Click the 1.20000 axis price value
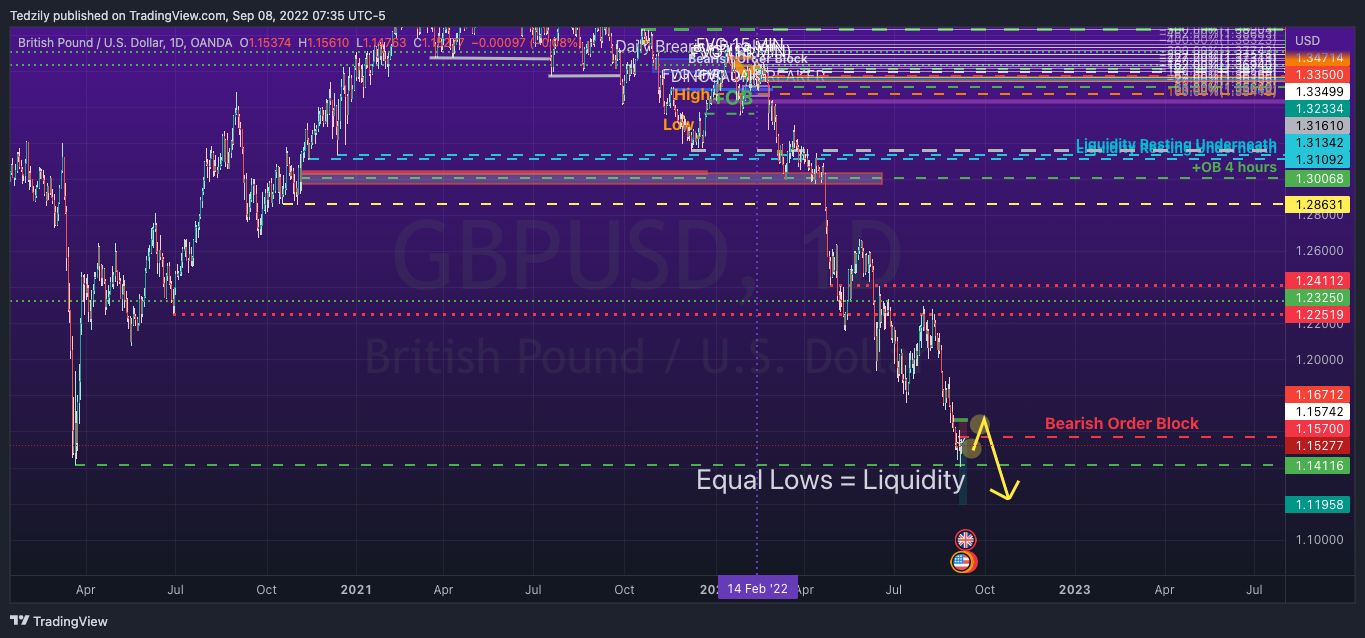This screenshot has height=638, width=1365. pyautogui.click(x=1317, y=359)
